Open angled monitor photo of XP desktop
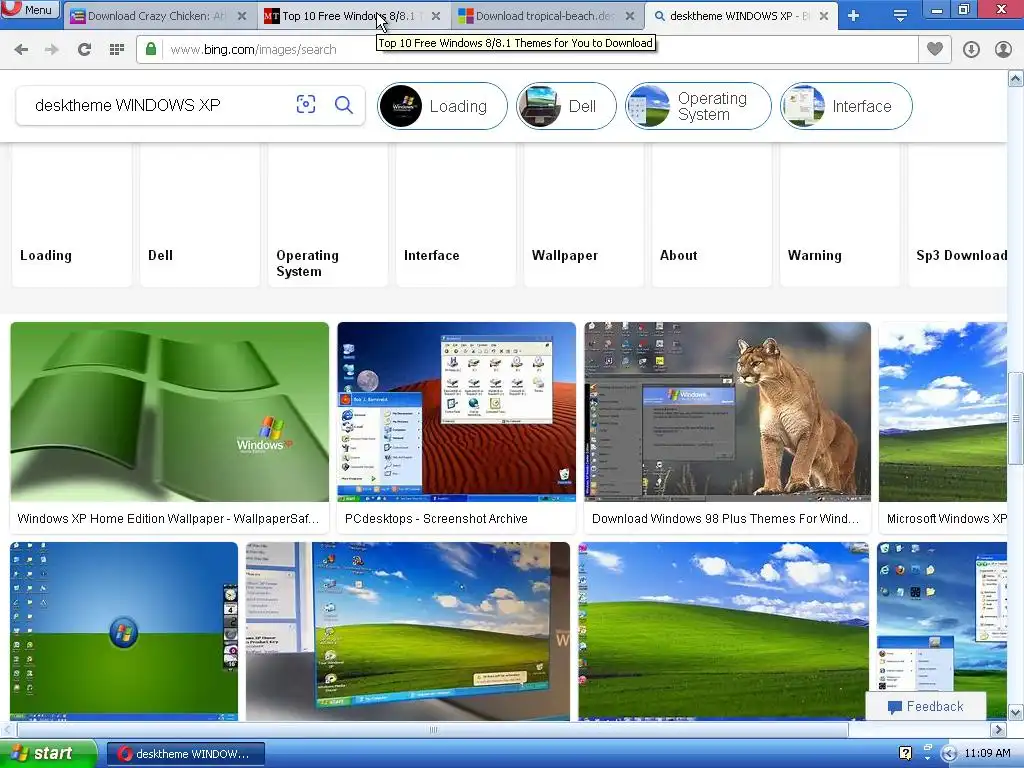Screen dimensions: 1024x768 click(408, 632)
